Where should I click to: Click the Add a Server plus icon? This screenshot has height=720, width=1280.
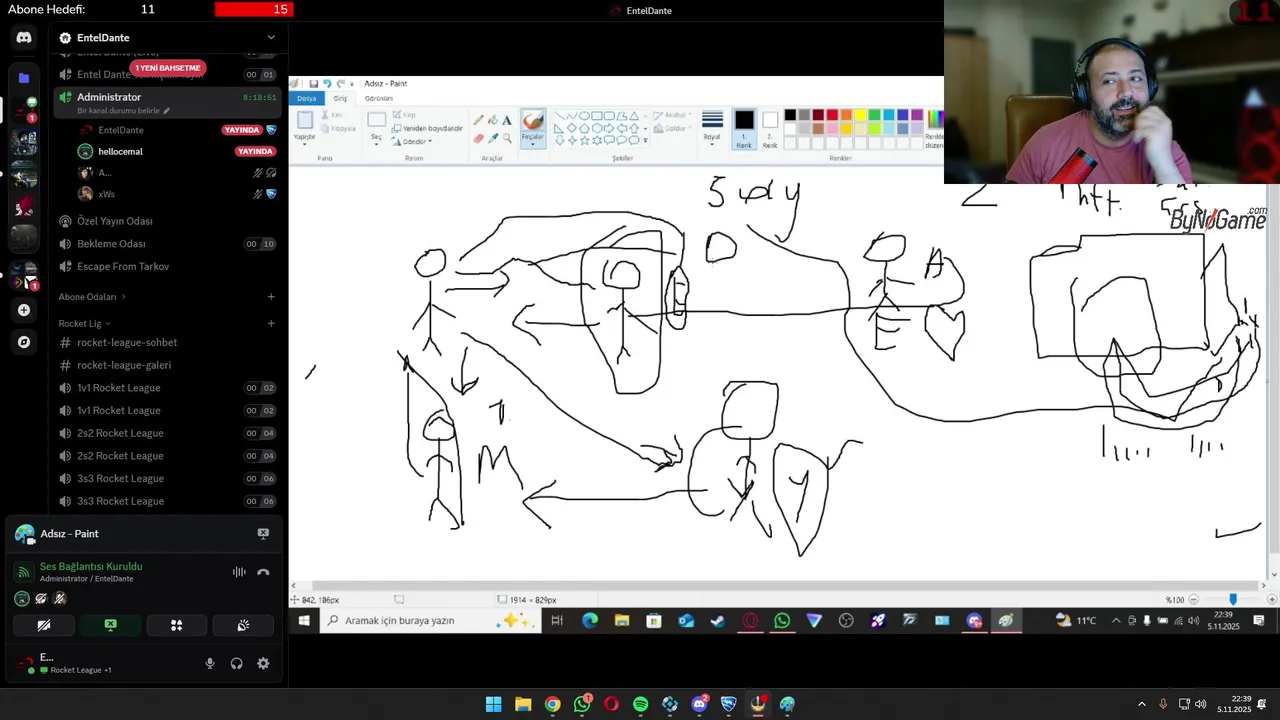pyautogui.click(x=24, y=310)
